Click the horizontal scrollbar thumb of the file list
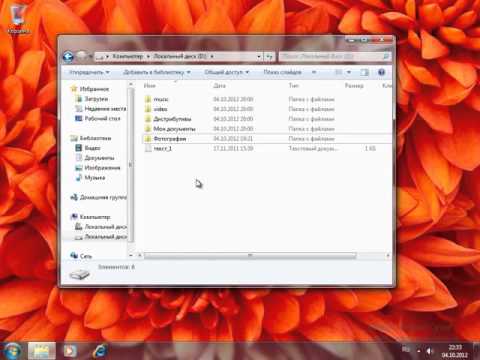 250,256
